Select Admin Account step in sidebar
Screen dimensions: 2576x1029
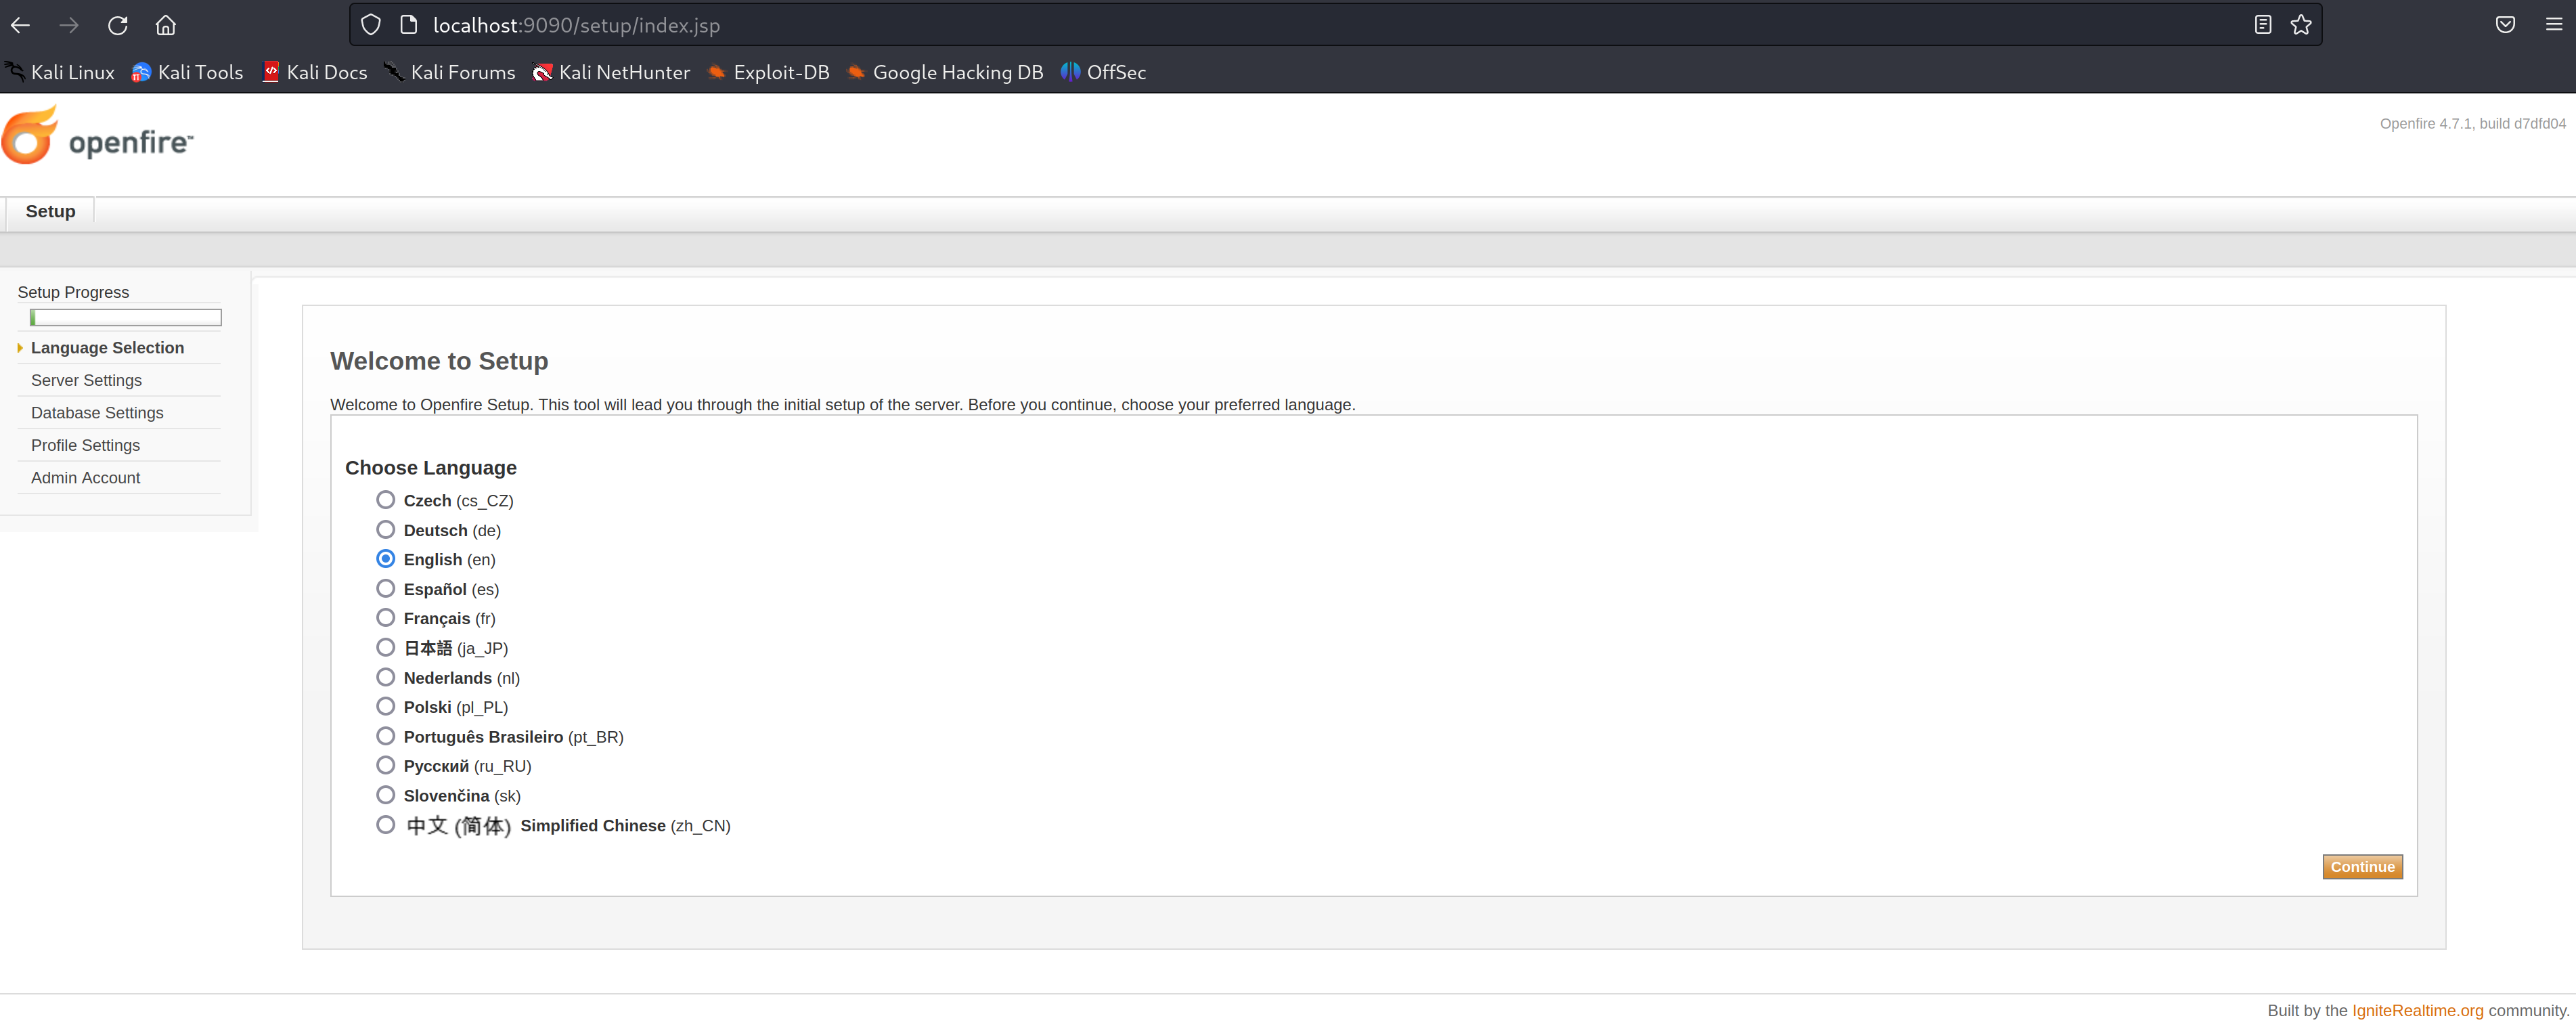point(85,478)
